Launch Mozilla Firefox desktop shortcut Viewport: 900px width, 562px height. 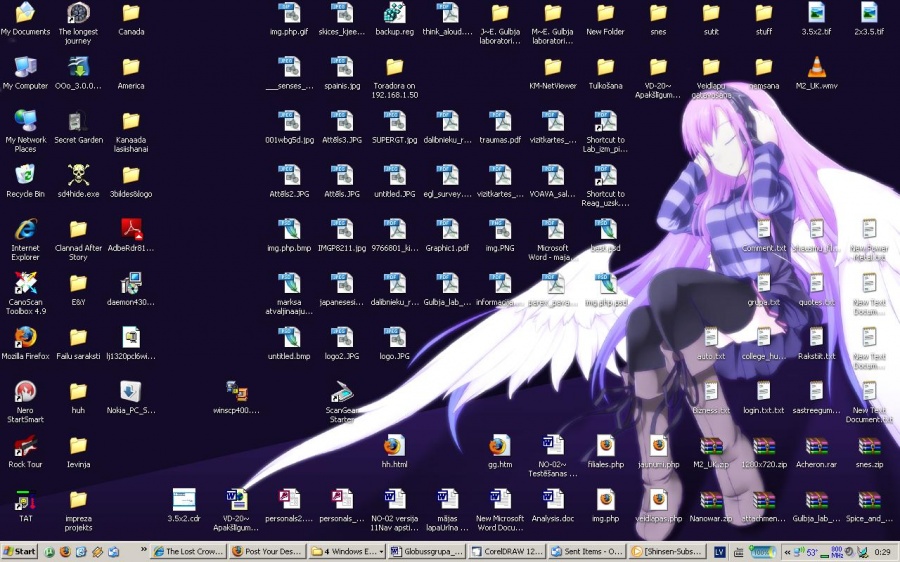point(25,343)
